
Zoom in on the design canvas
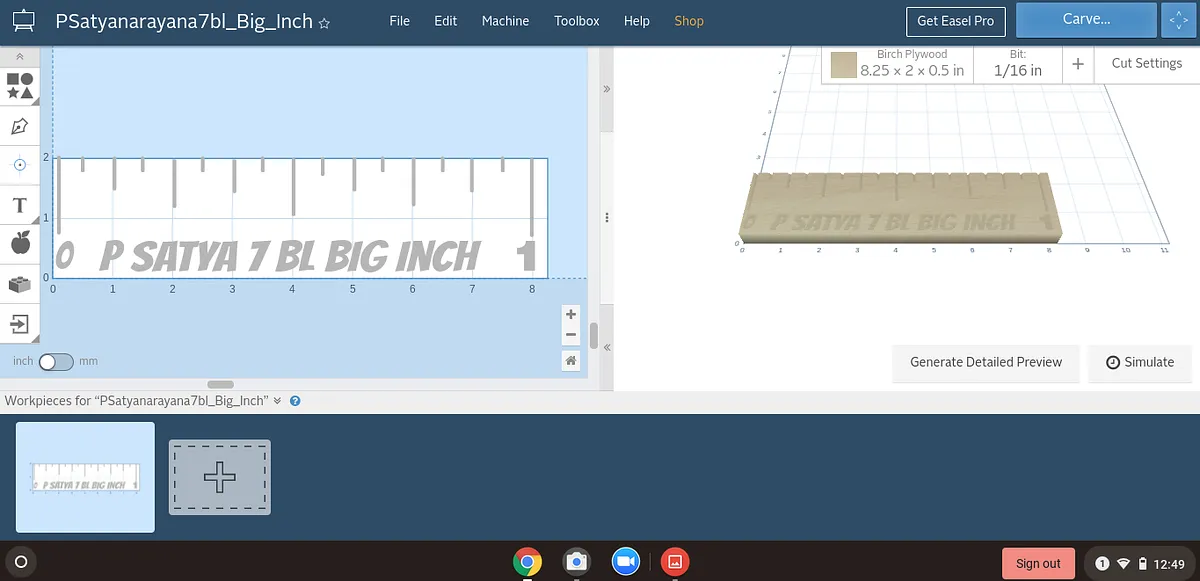(x=571, y=314)
